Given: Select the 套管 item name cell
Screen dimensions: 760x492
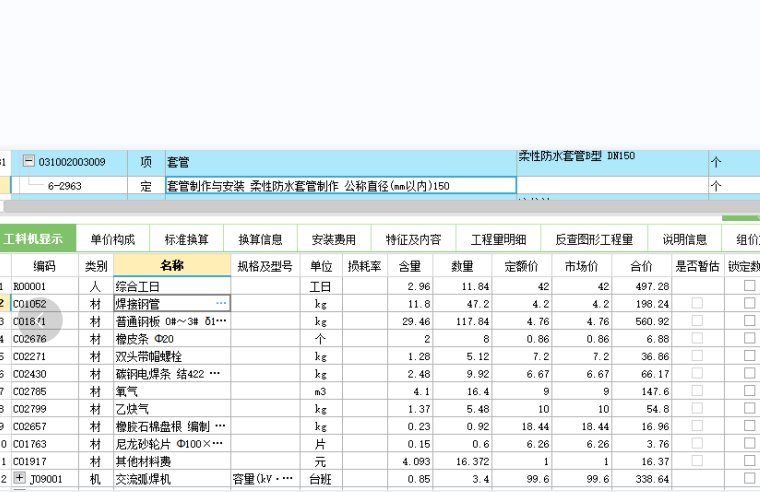Looking at the screenshot, I should click(x=341, y=162).
